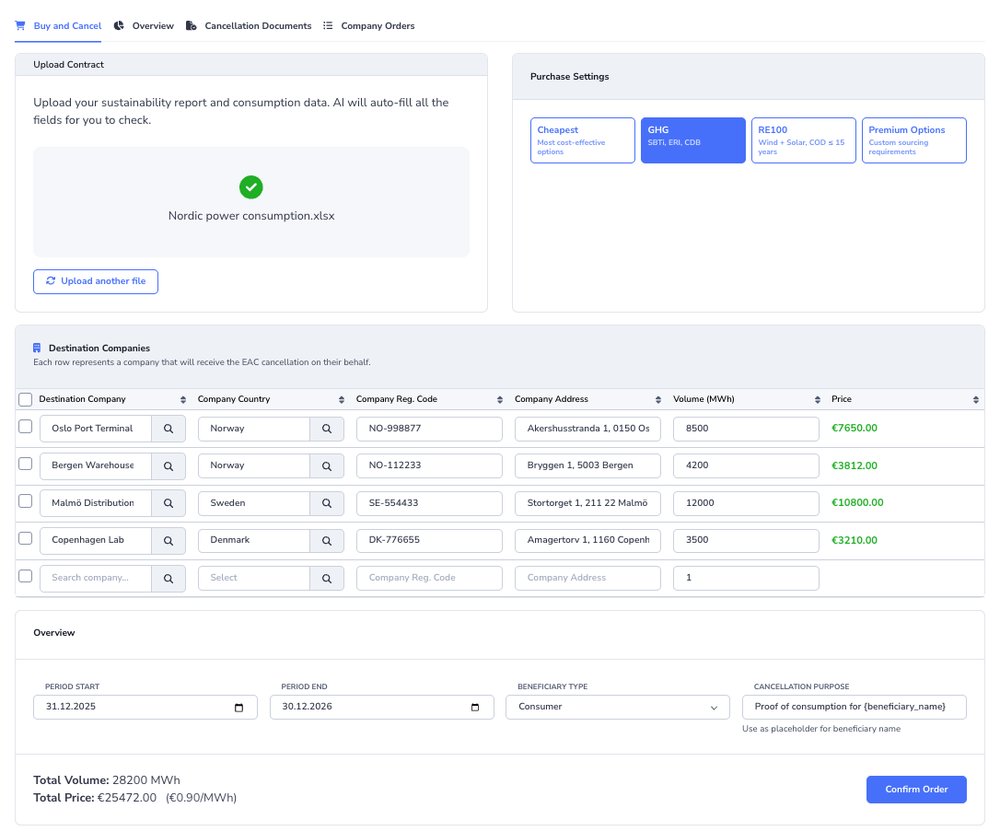Open country search beside empty Select field
Viewport: 1000px width, 837px height.
327,579
